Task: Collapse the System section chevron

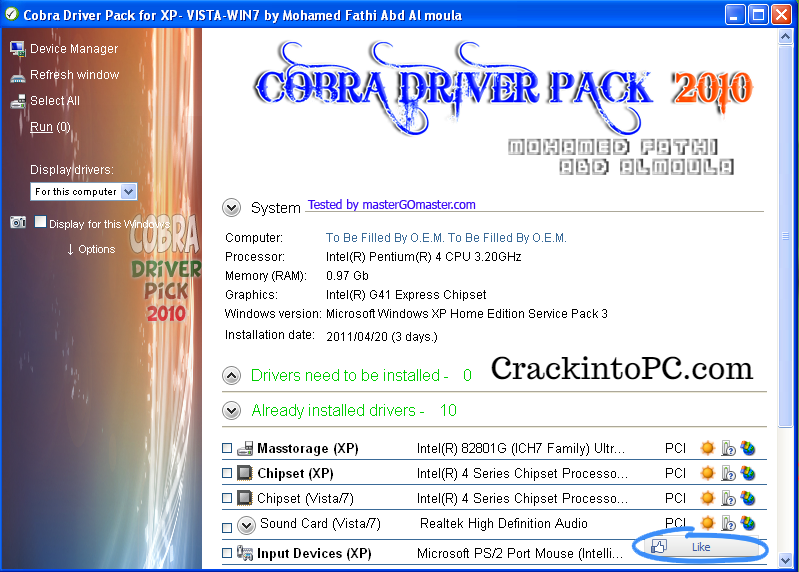Action: pyautogui.click(x=231, y=208)
